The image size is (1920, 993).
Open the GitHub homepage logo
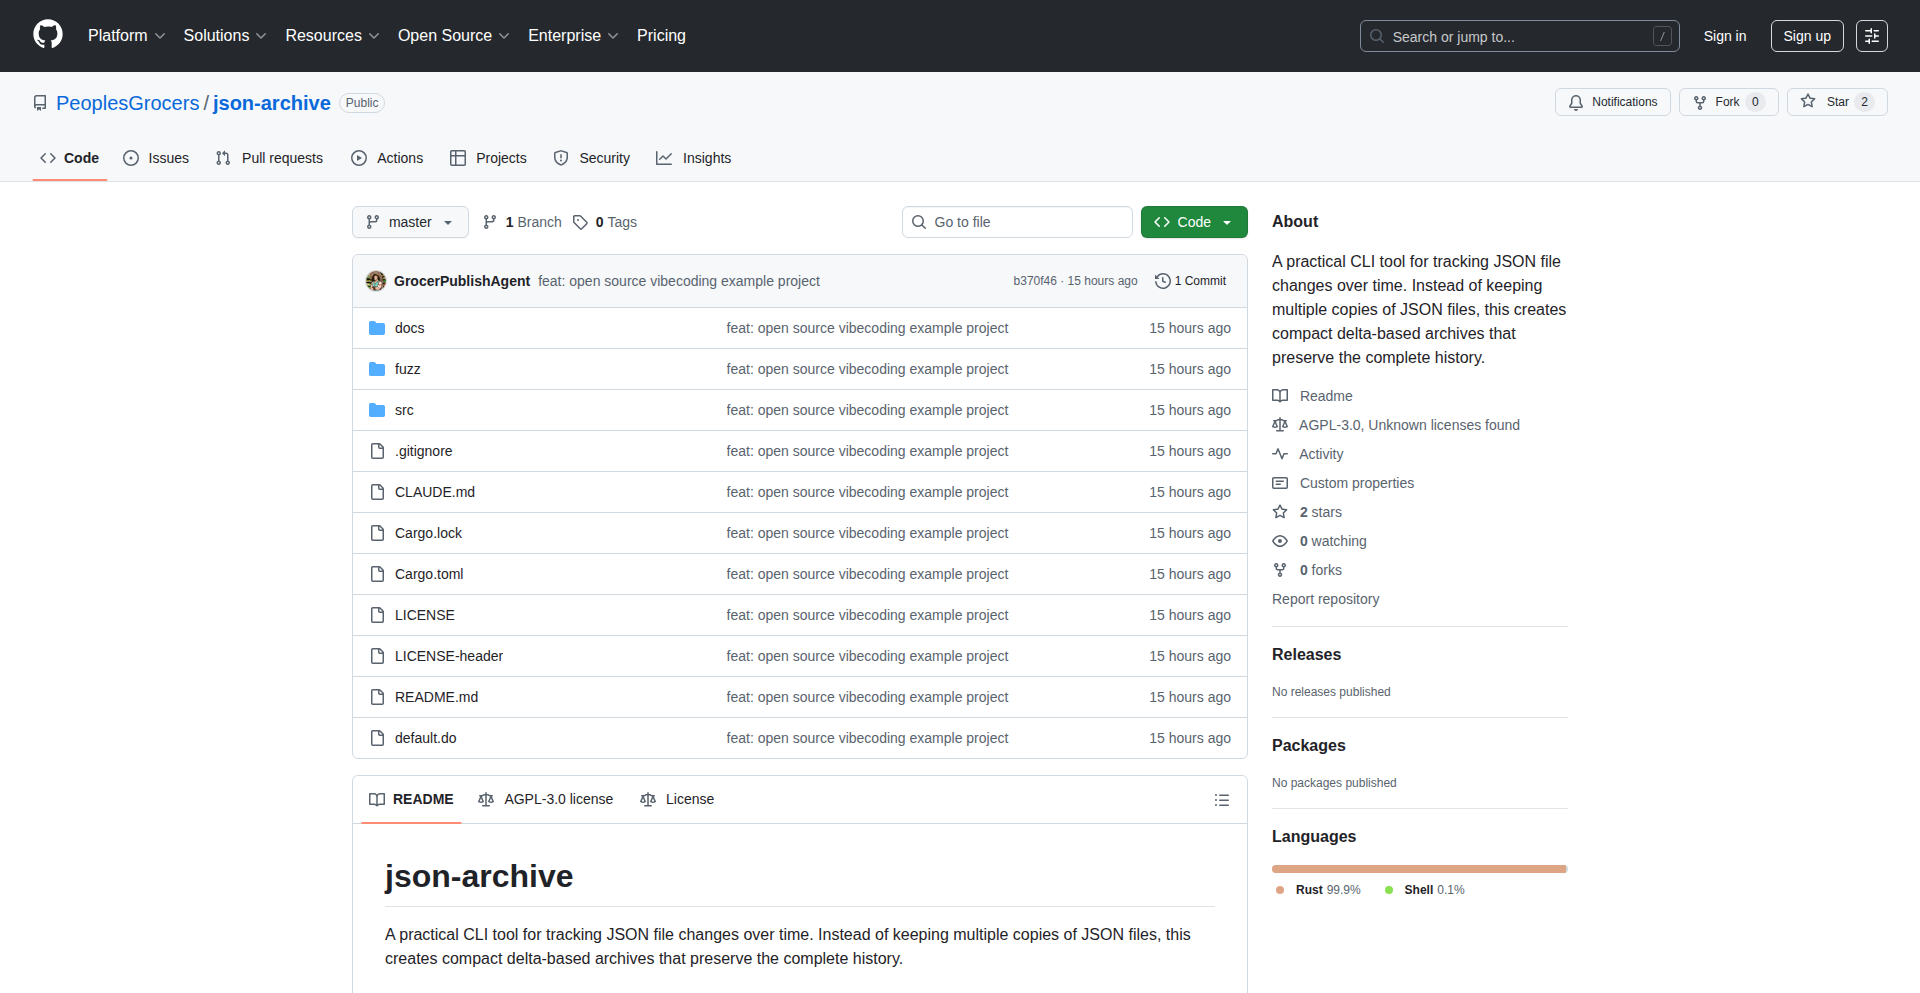click(x=48, y=35)
